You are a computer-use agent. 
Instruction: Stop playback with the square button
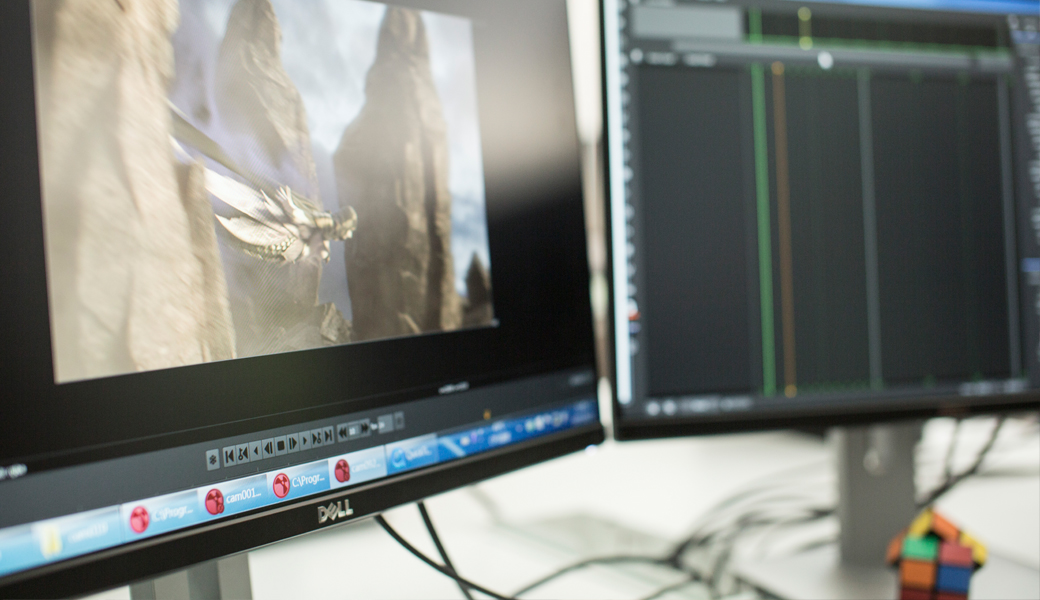coord(281,446)
